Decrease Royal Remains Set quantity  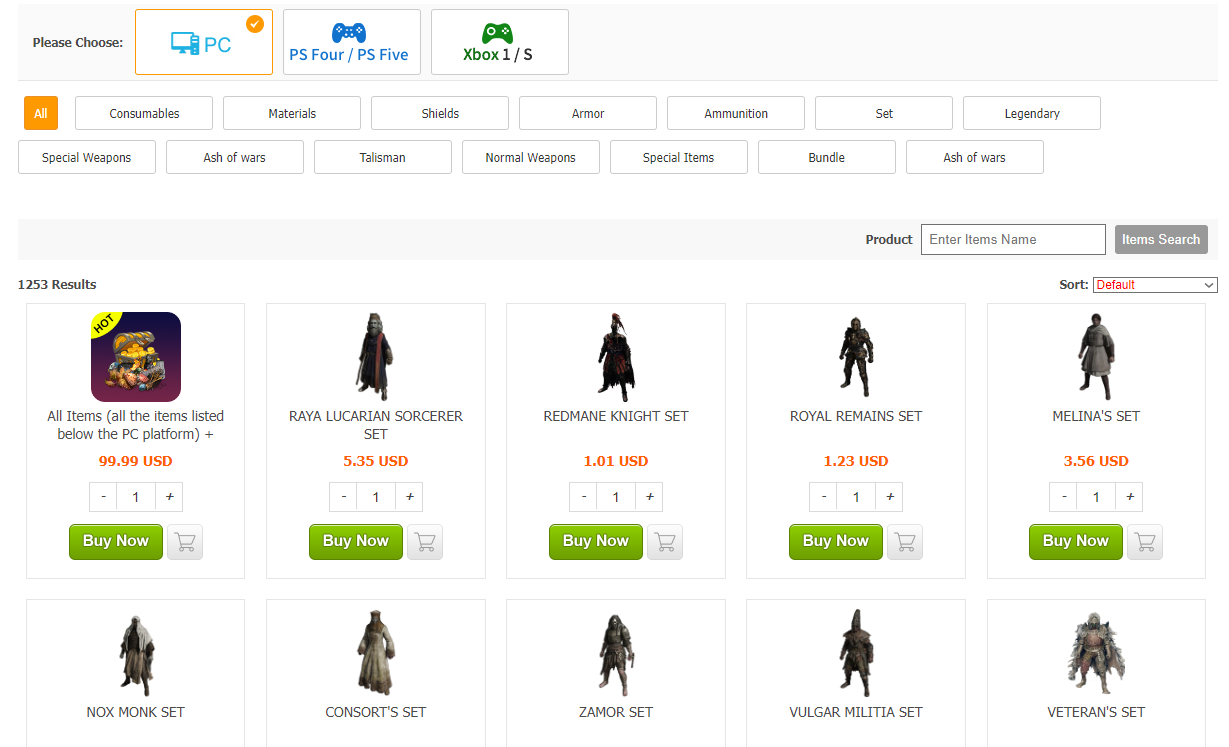823,497
